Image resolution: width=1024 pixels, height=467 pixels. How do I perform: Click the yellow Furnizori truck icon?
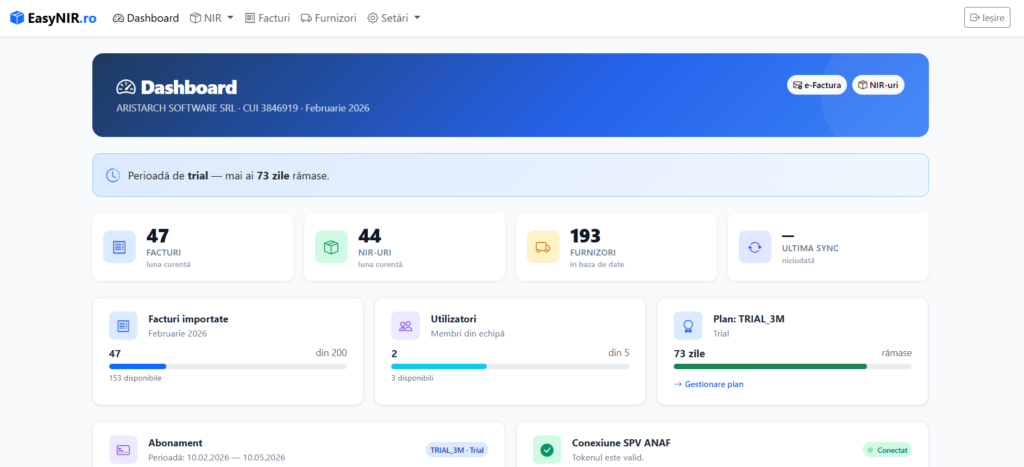[543, 246]
